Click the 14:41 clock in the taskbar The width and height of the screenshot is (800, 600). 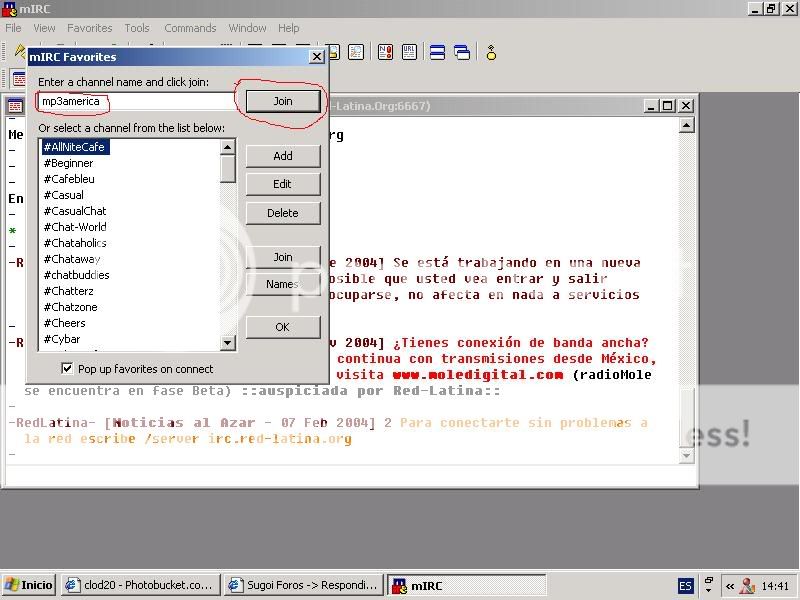[x=775, y=586]
